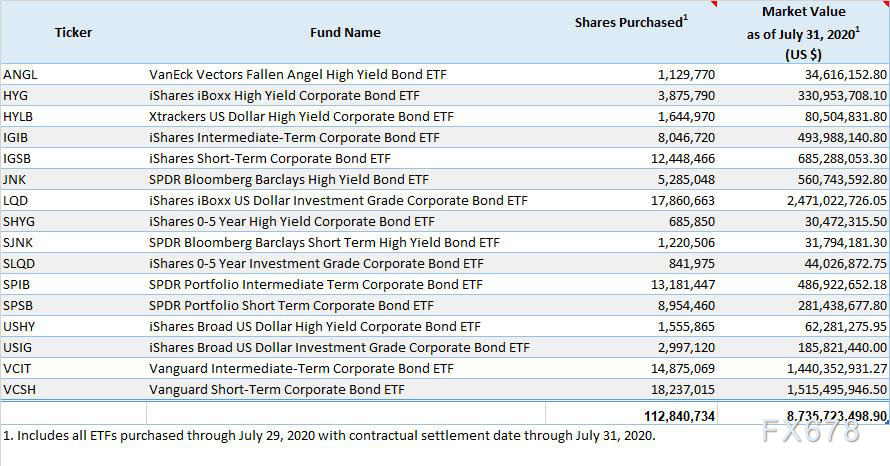Click the Shares Purchased header cell

point(631,32)
